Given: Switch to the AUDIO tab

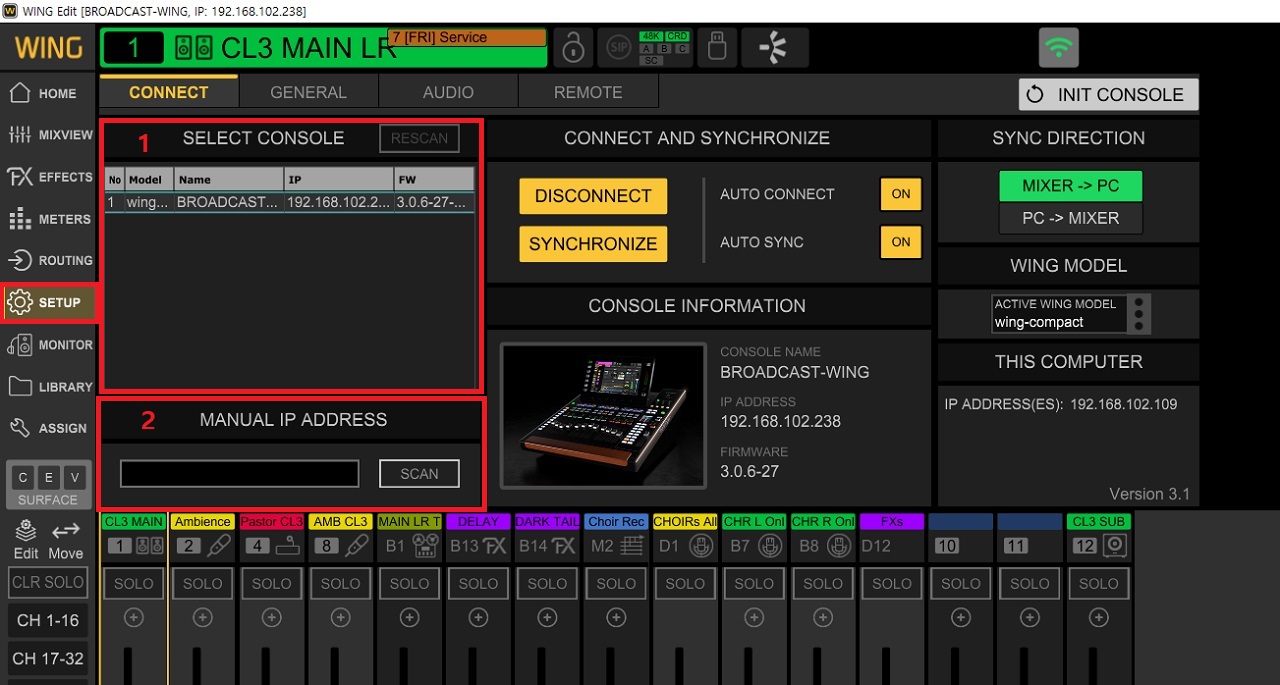Looking at the screenshot, I should coord(448,92).
